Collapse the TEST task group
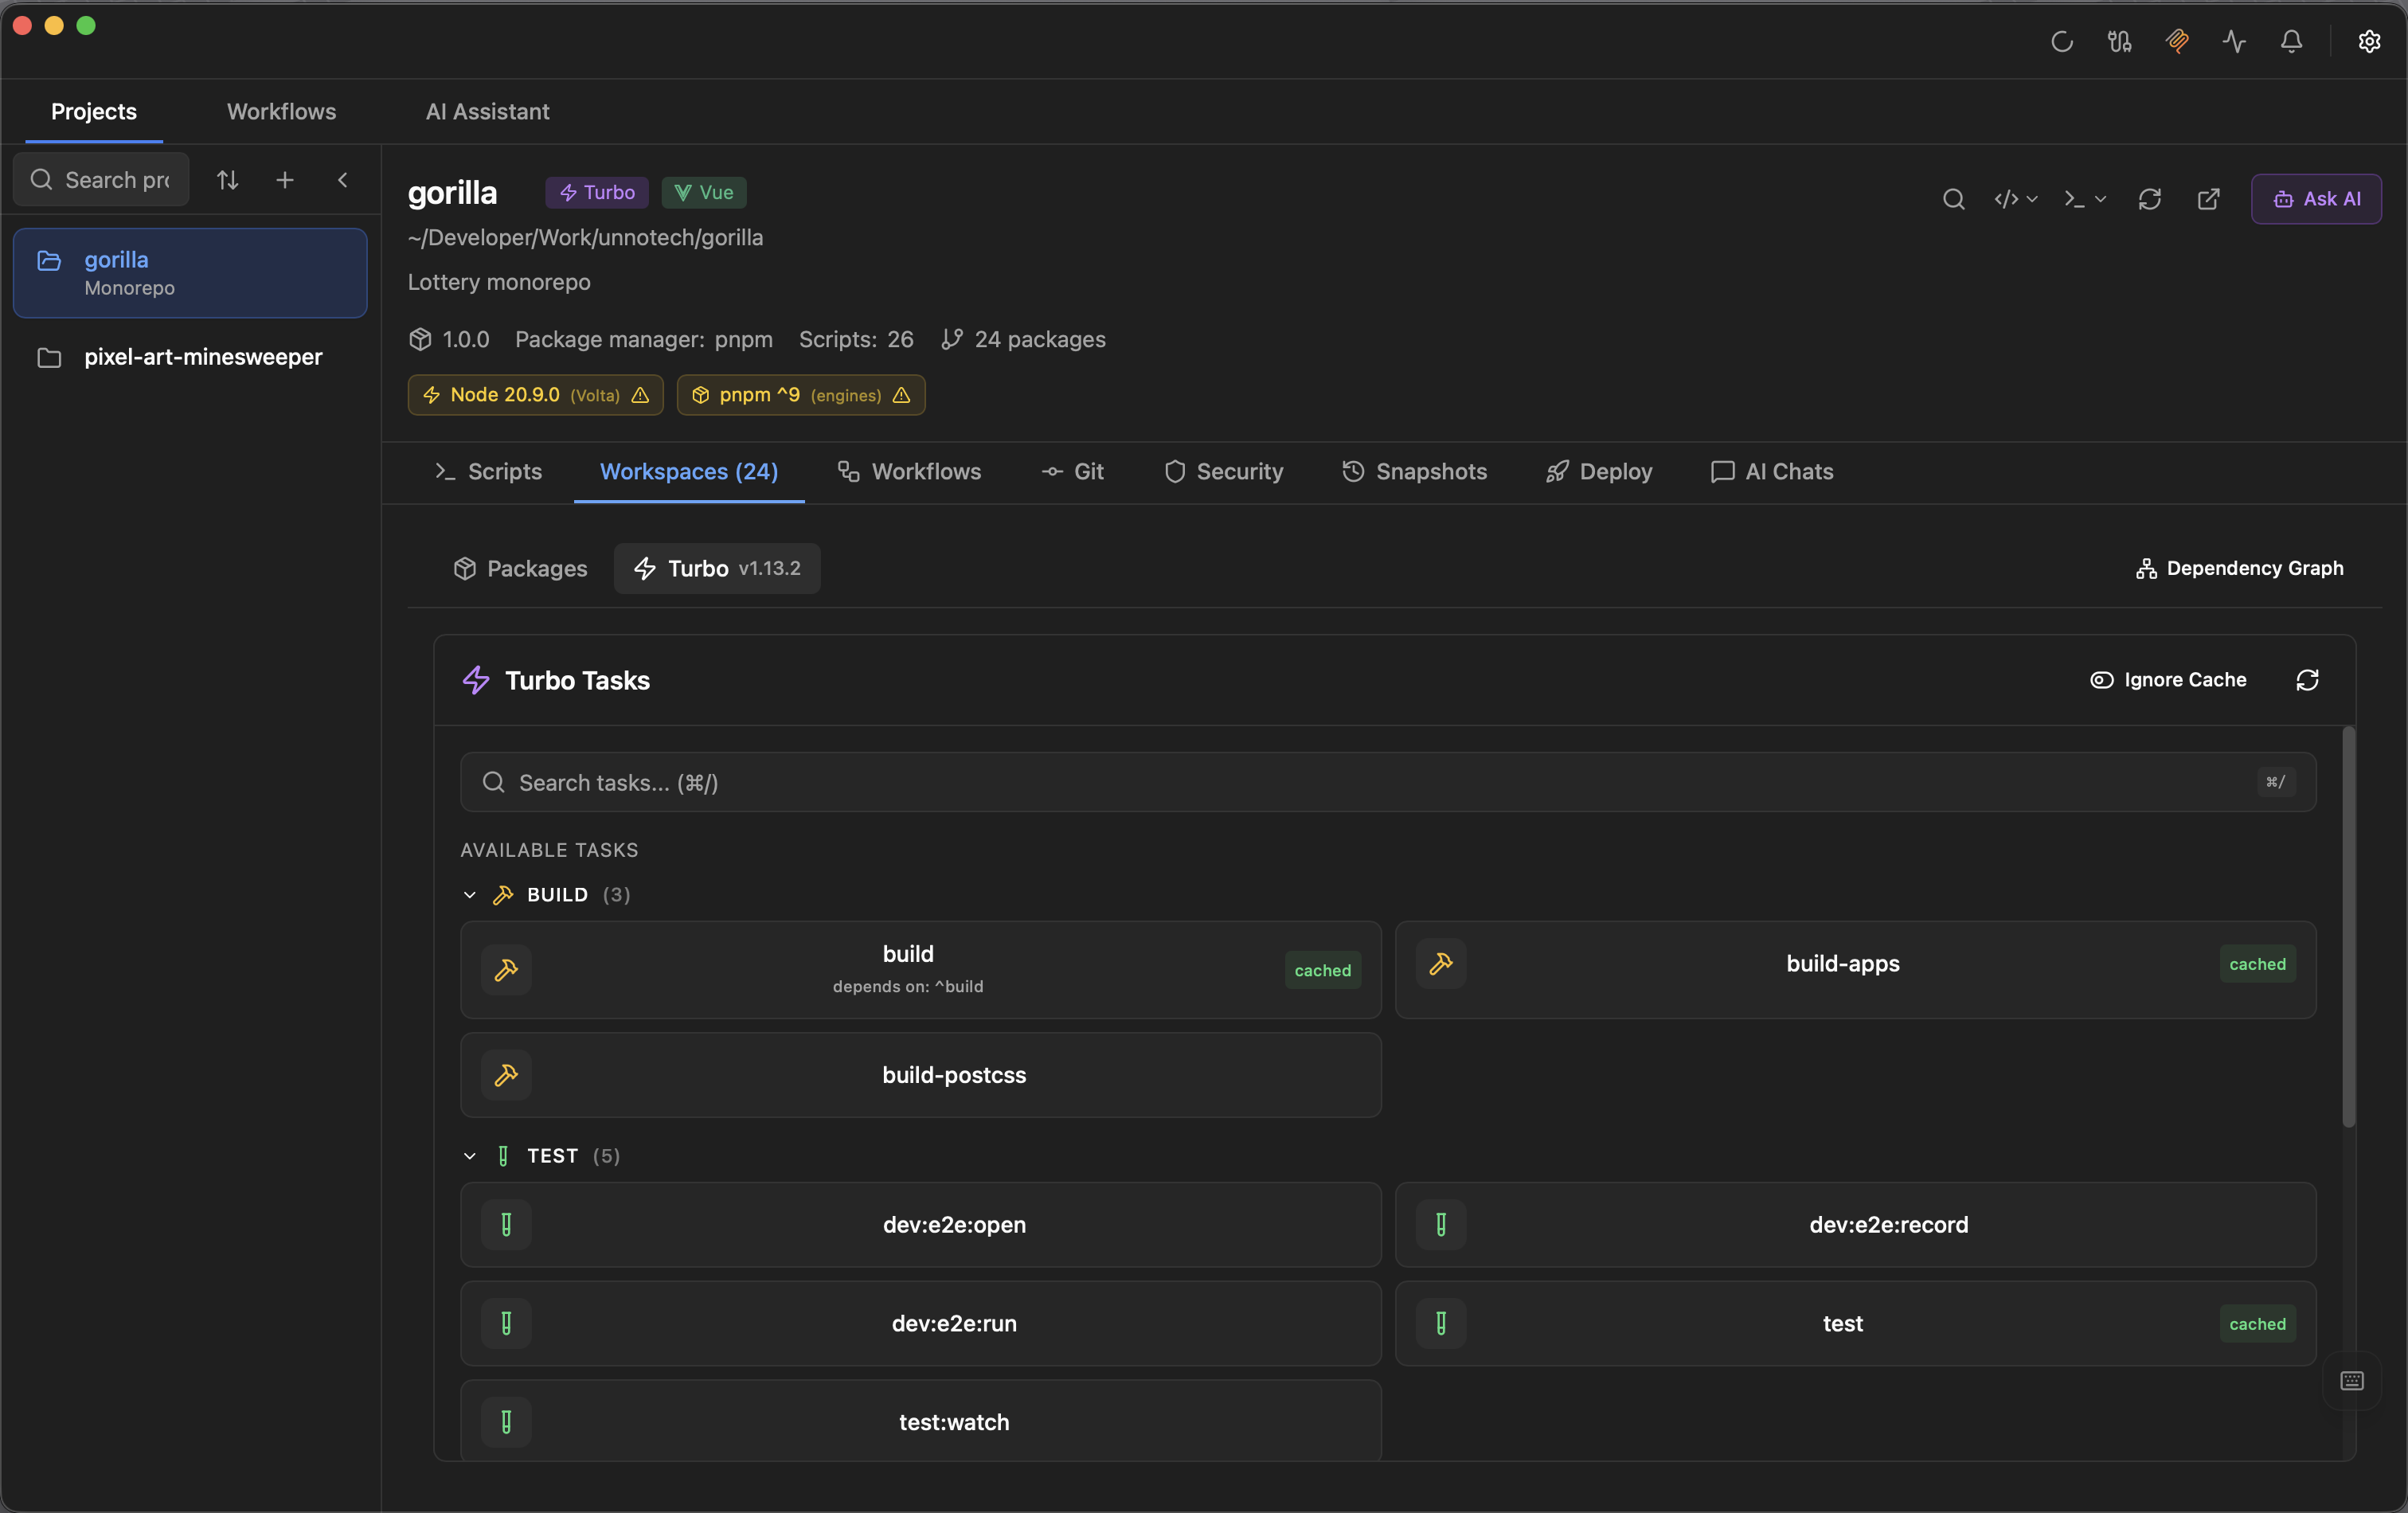Screen dimensions: 2408x1513 tap(470, 1156)
